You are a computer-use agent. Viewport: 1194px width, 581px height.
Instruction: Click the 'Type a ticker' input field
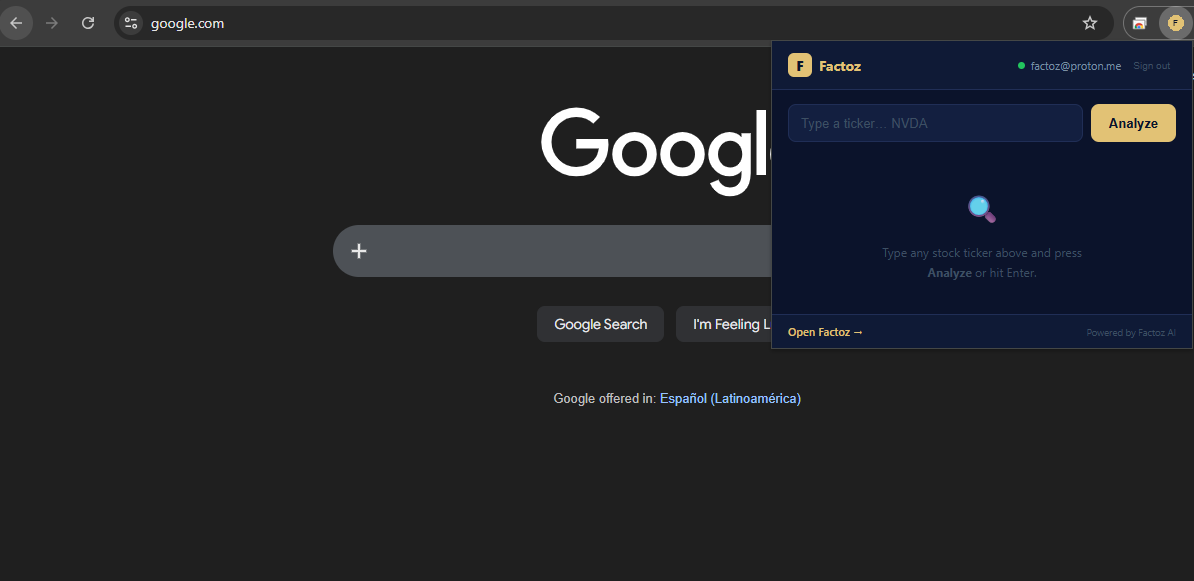[x=935, y=123]
